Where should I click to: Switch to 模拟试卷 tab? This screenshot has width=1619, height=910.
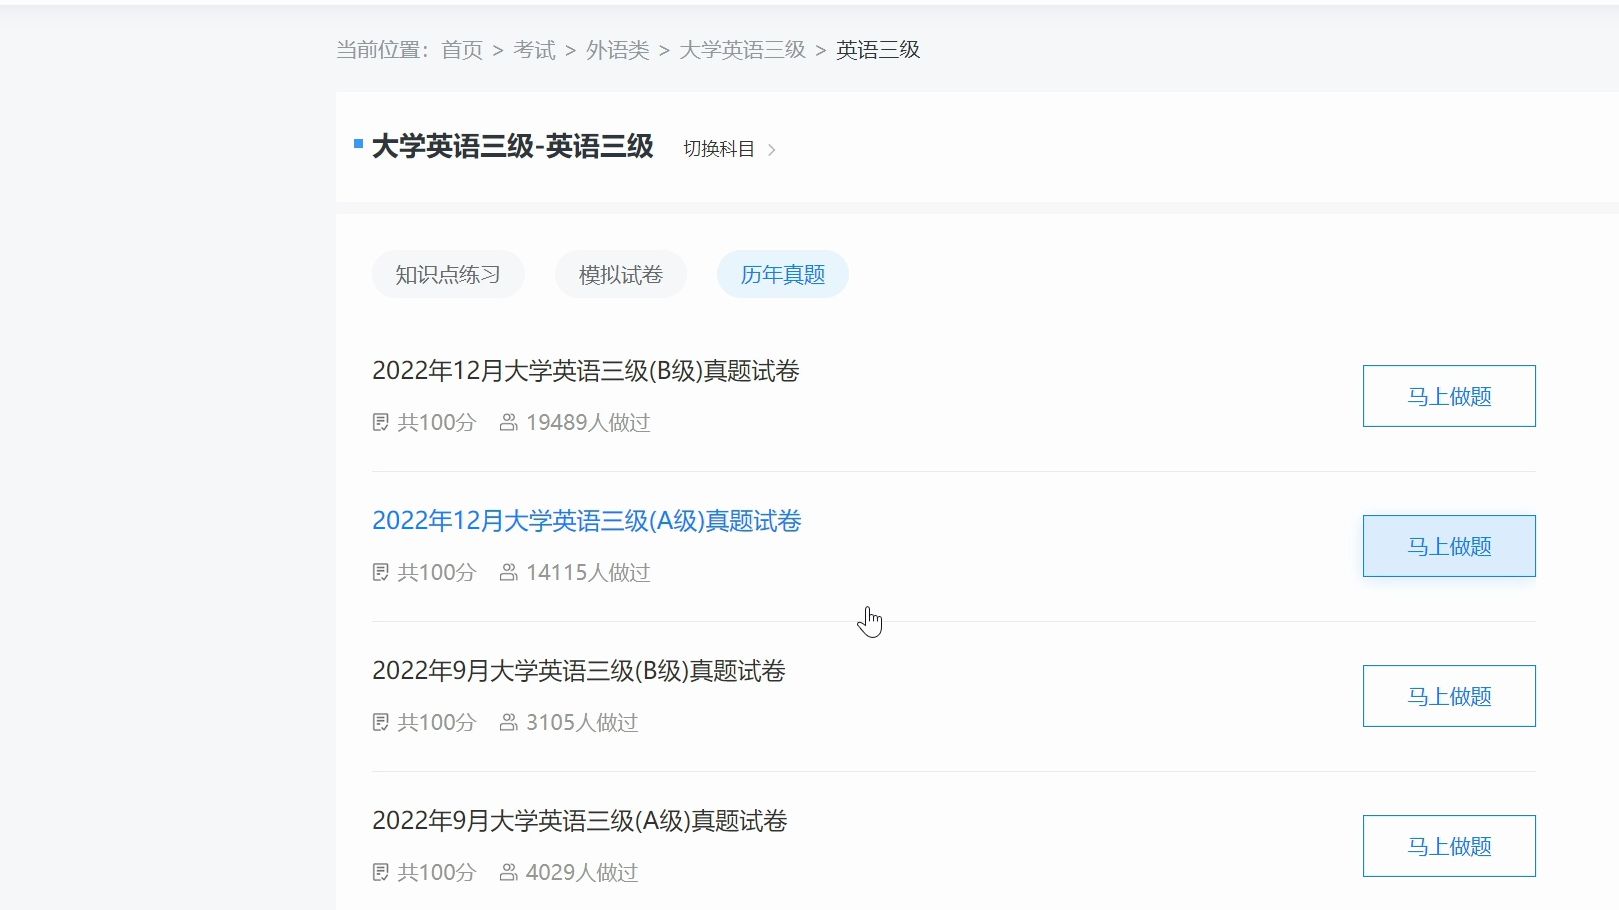click(x=621, y=274)
